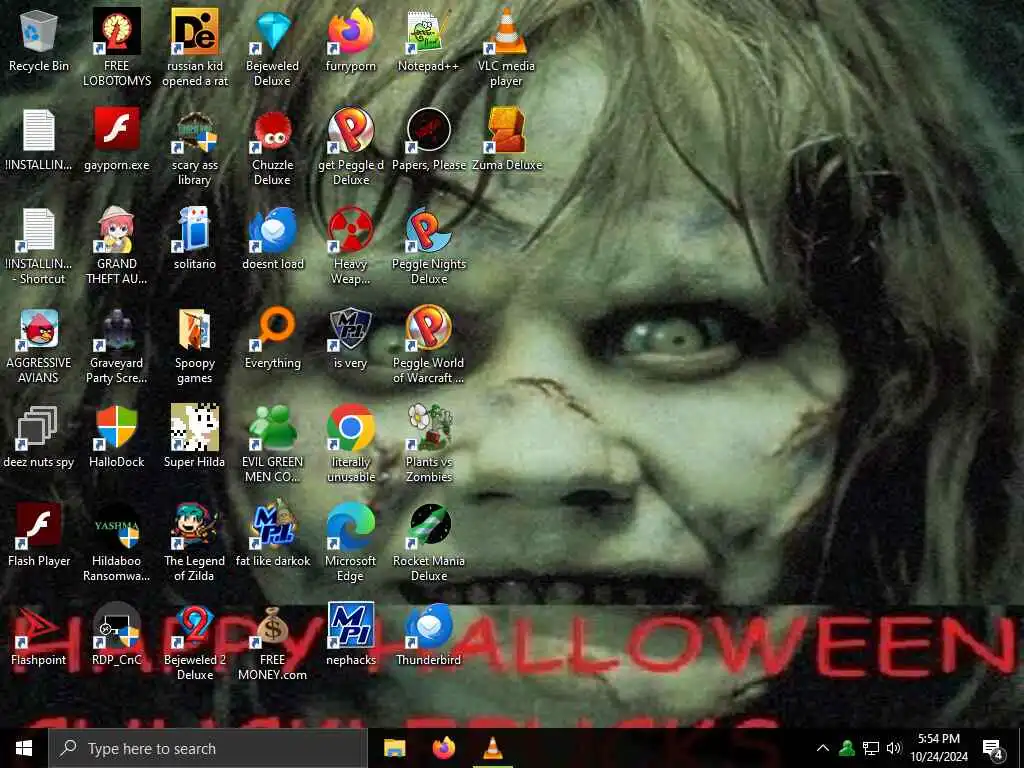Select the Zuma Deluxe icon
The image size is (1024, 768).
[506, 131]
